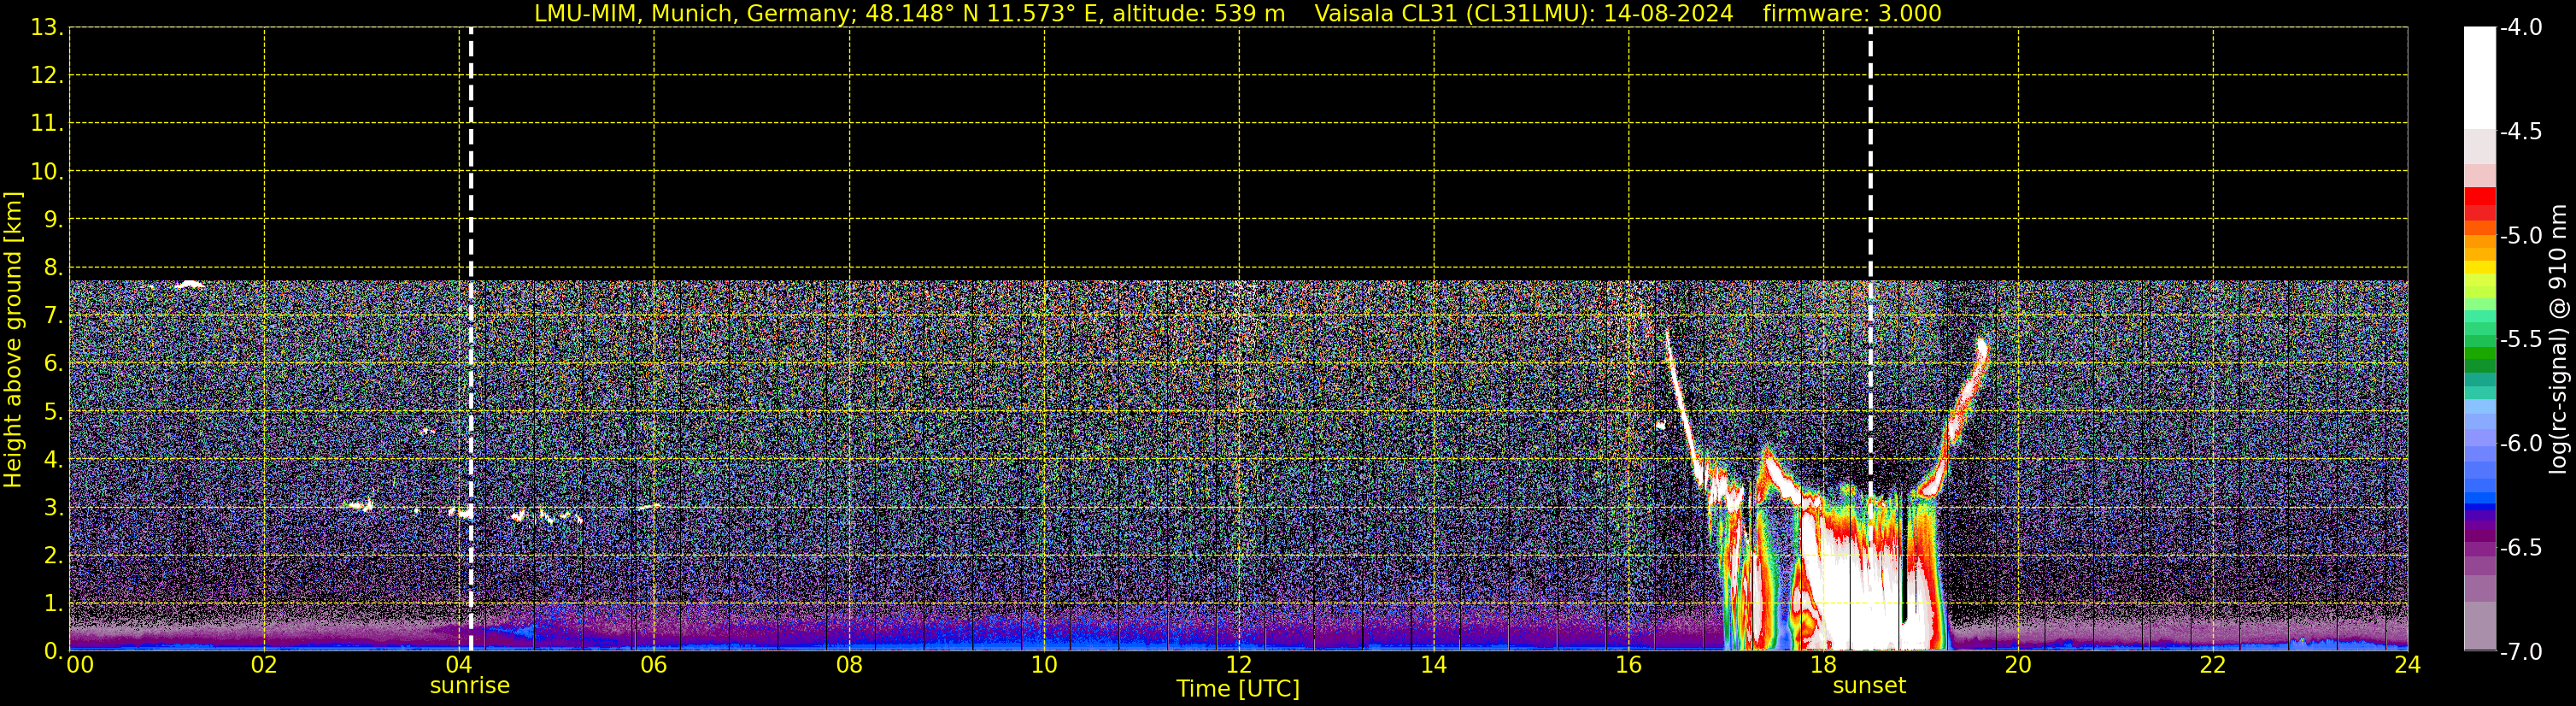Click the 12 tick label on time axis
The height and width of the screenshot is (706, 2576).
[1238, 665]
